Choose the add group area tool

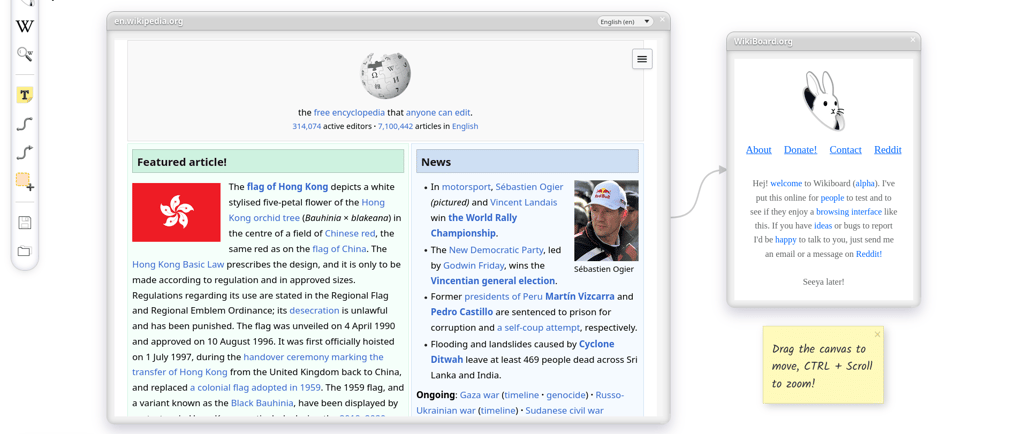[25, 181]
